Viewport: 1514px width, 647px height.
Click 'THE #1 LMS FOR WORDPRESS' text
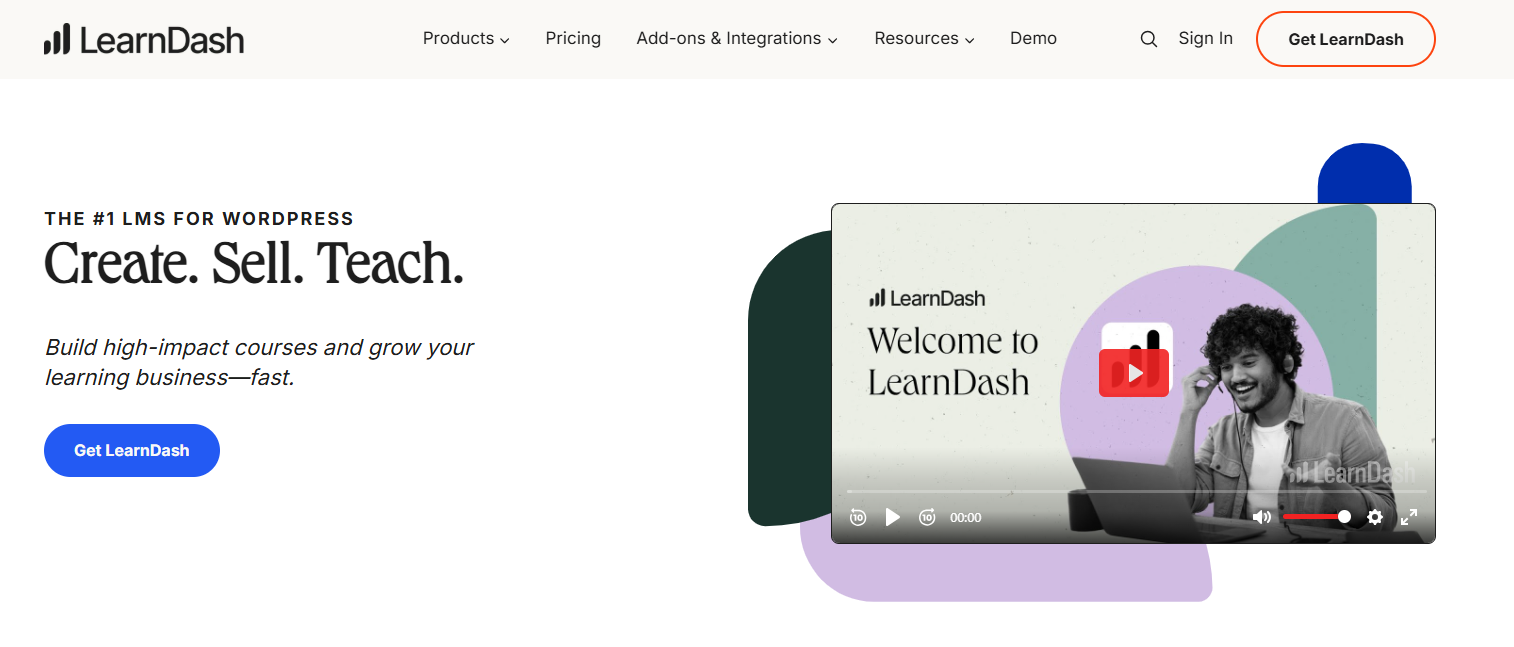pyautogui.click(x=199, y=219)
